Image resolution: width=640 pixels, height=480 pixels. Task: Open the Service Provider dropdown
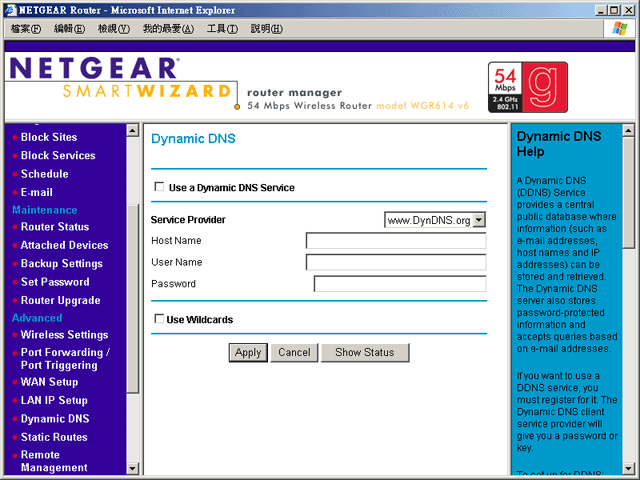tap(435, 220)
